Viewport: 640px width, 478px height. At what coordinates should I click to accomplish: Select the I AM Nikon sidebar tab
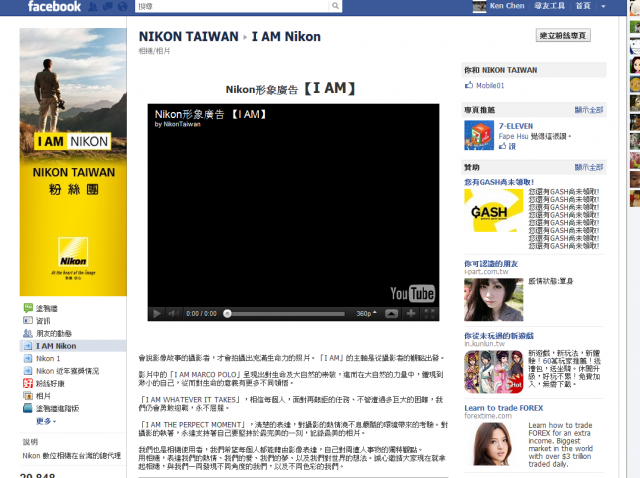pos(73,346)
